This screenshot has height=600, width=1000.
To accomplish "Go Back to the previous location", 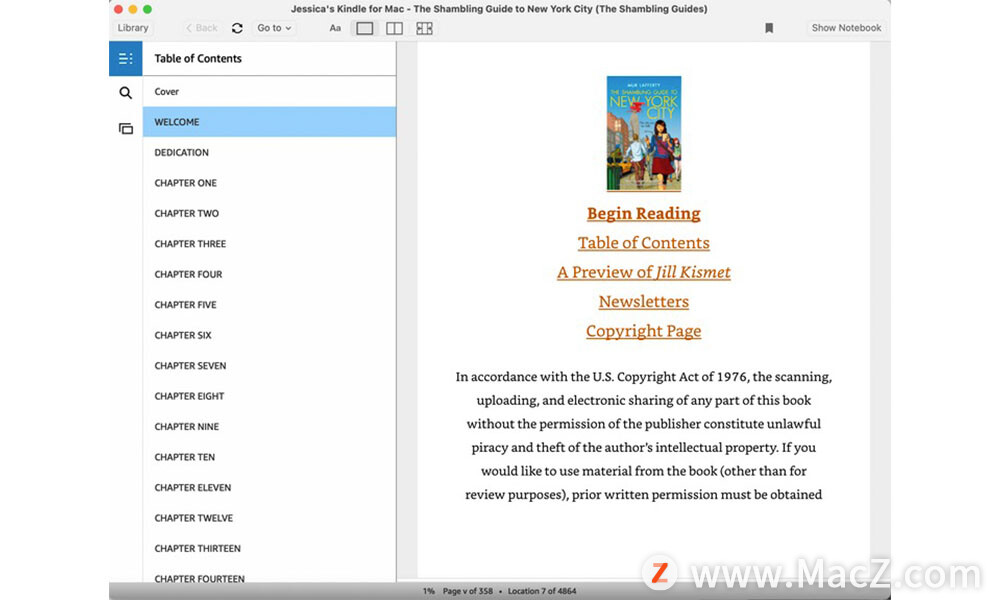I will point(202,28).
